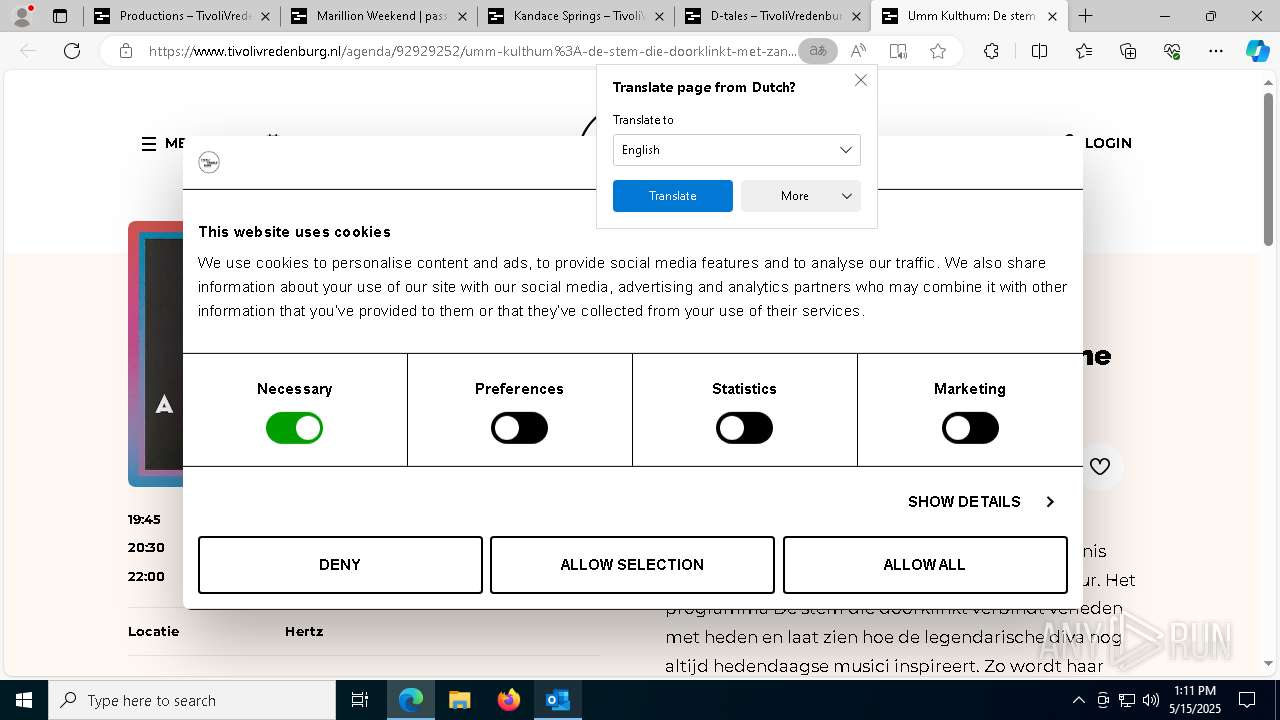Add this page to favorites star

(x=938, y=51)
